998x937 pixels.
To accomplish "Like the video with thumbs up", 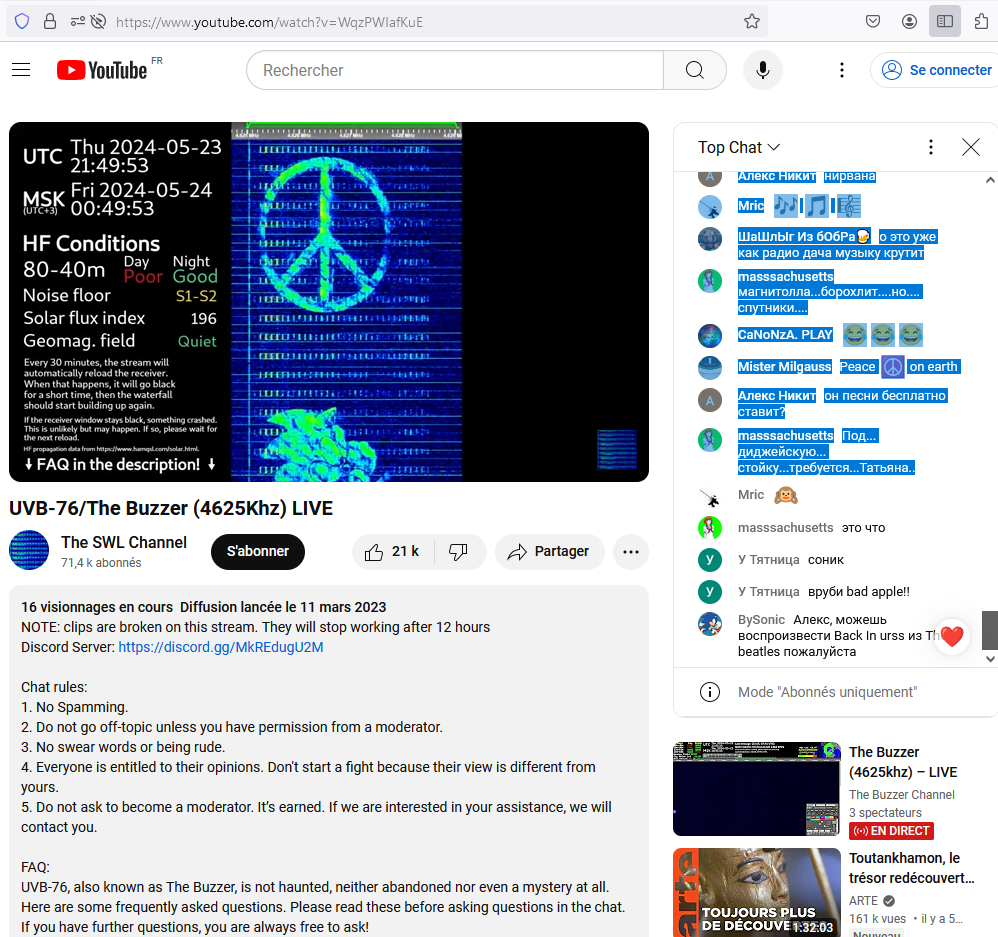I will point(392,551).
